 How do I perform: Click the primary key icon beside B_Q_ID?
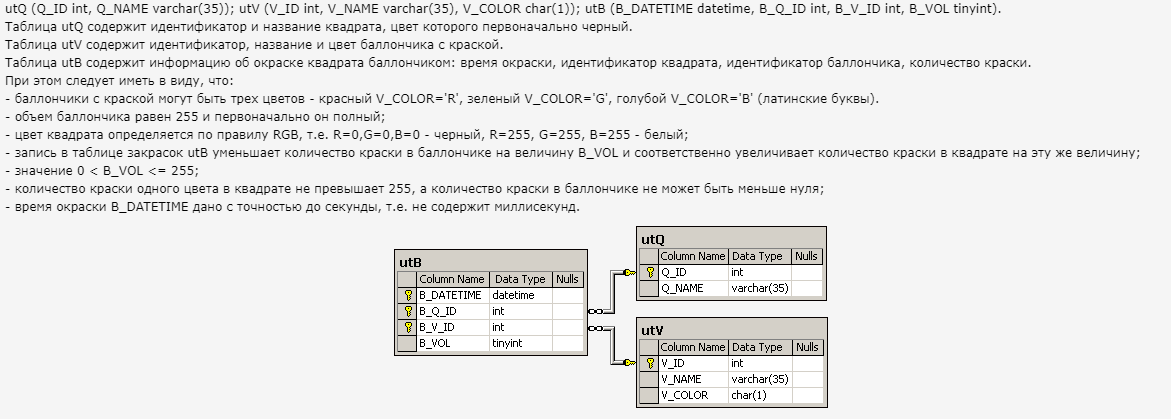pyautogui.click(x=409, y=311)
